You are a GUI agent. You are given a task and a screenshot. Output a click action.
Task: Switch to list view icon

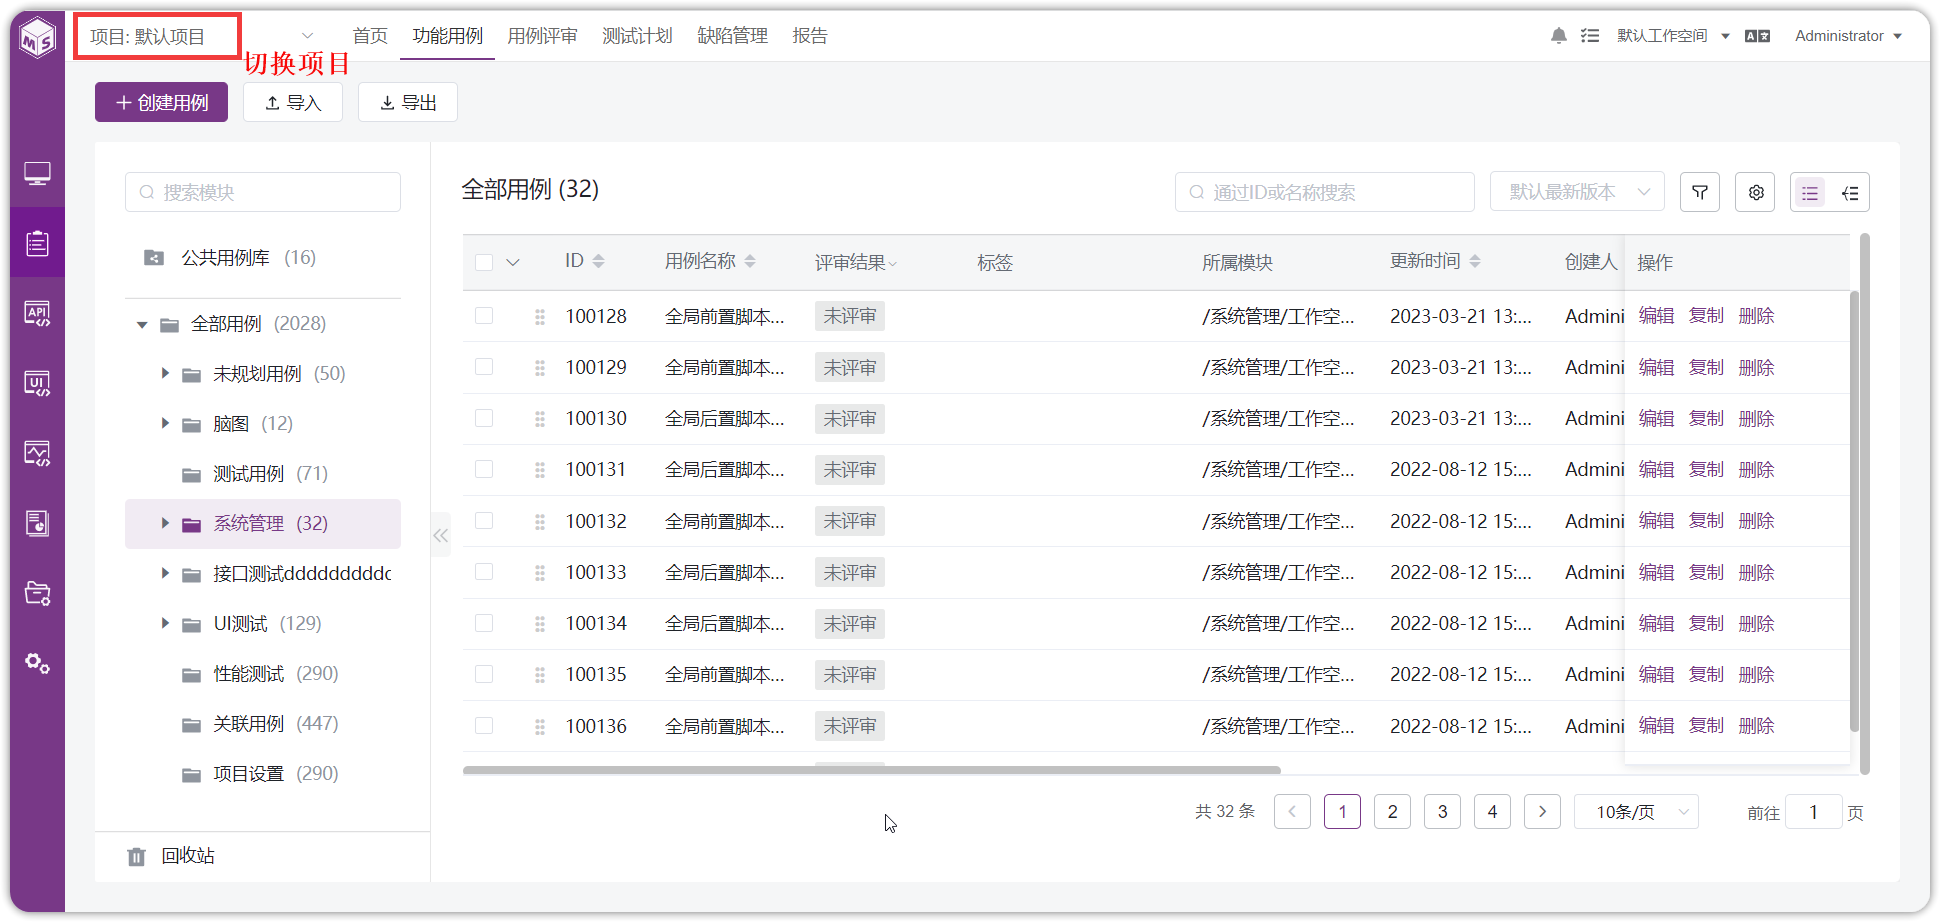click(1810, 192)
